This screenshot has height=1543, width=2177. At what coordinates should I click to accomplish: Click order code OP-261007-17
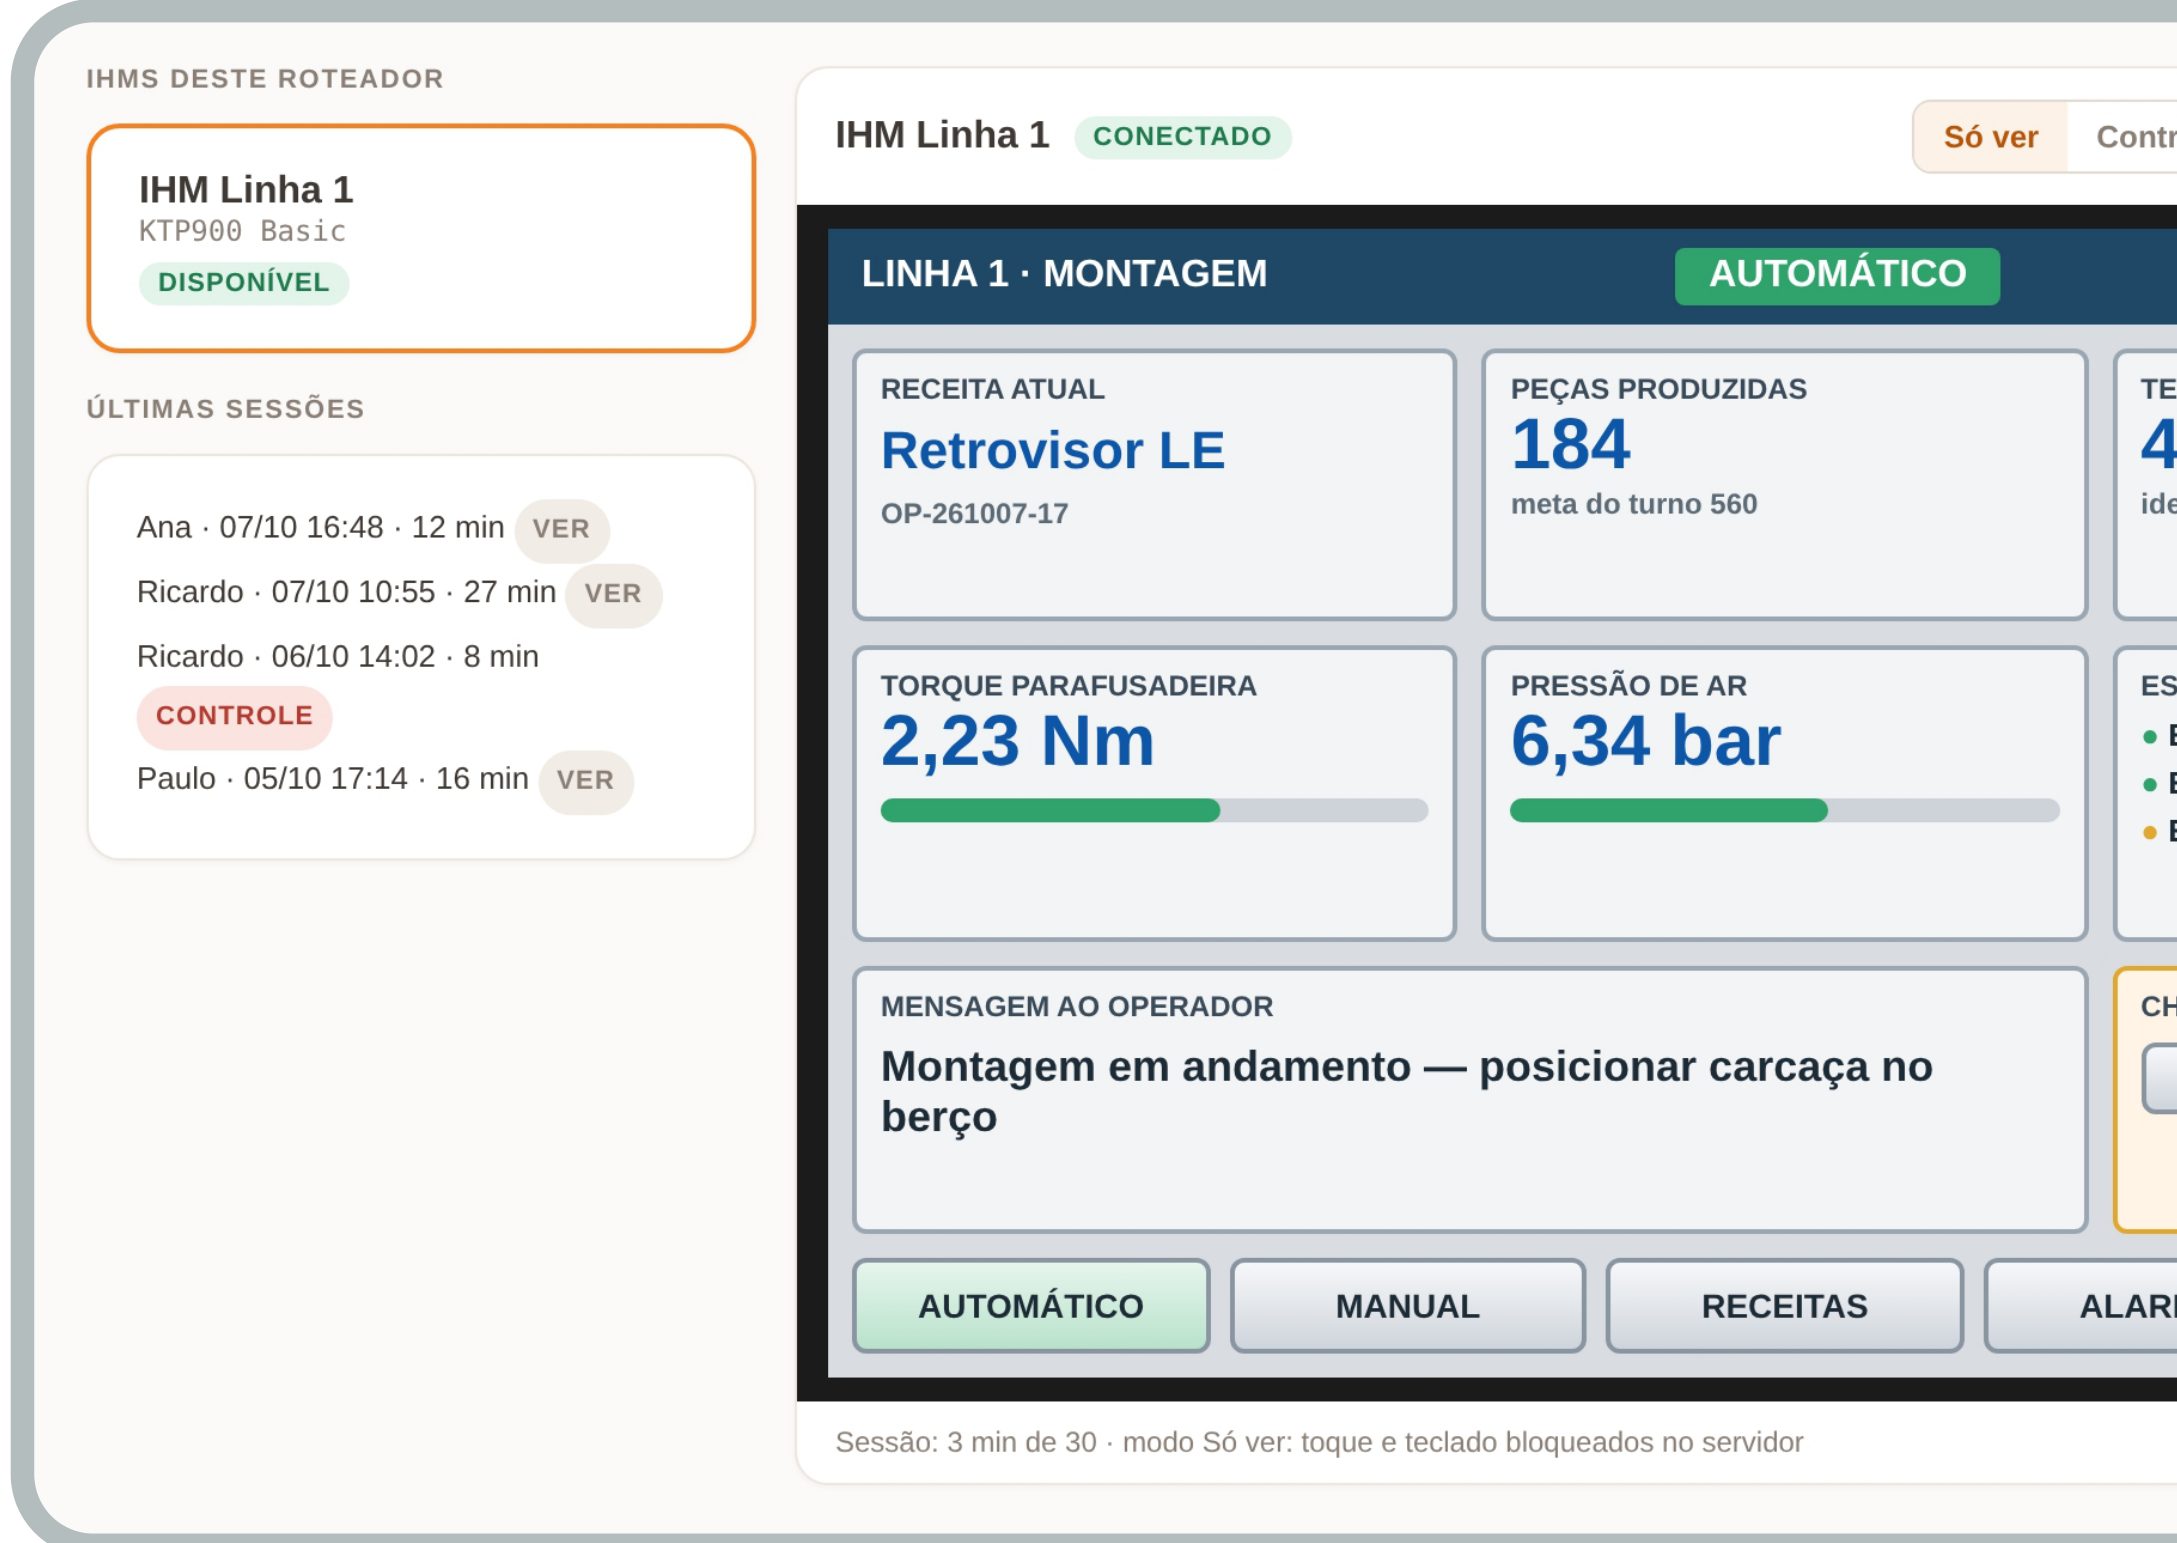point(974,514)
